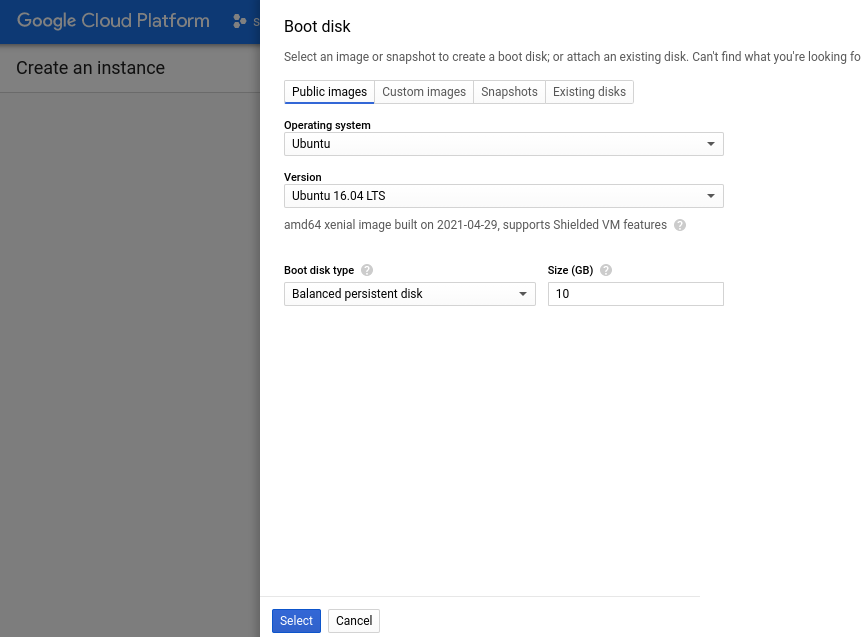The width and height of the screenshot is (861, 637).
Task: Switch to the Custom images tab
Action: coord(424,92)
